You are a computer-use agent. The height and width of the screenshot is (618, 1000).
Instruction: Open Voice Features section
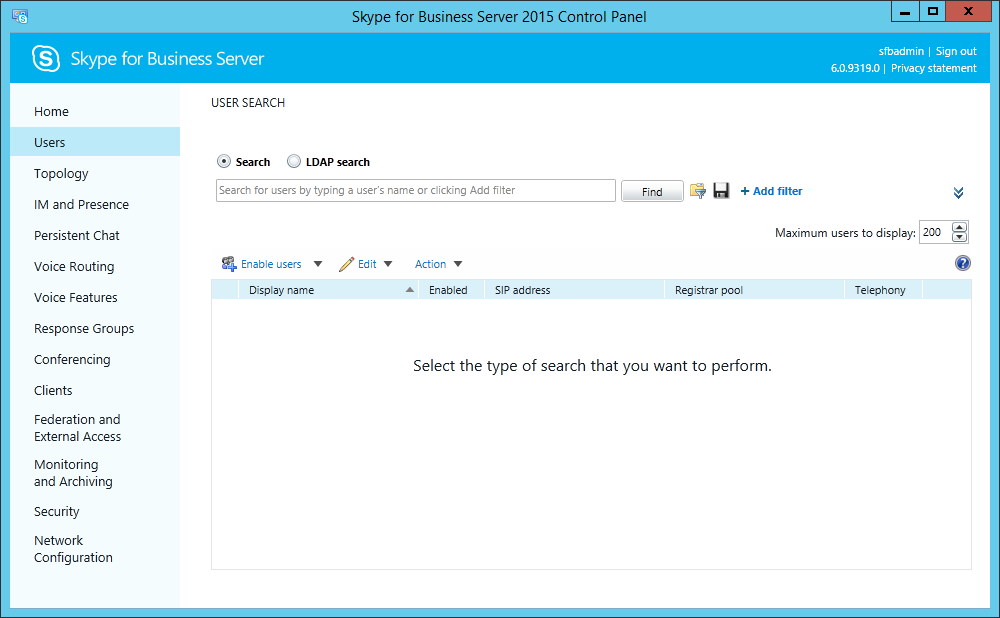pyautogui.click(x=75, y=298)
